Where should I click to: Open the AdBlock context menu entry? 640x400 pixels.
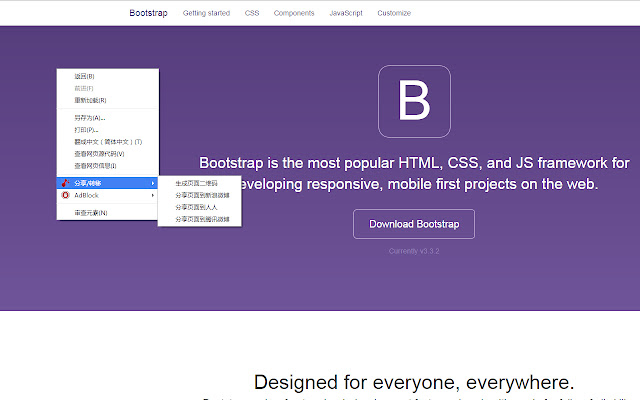[108, 195]
